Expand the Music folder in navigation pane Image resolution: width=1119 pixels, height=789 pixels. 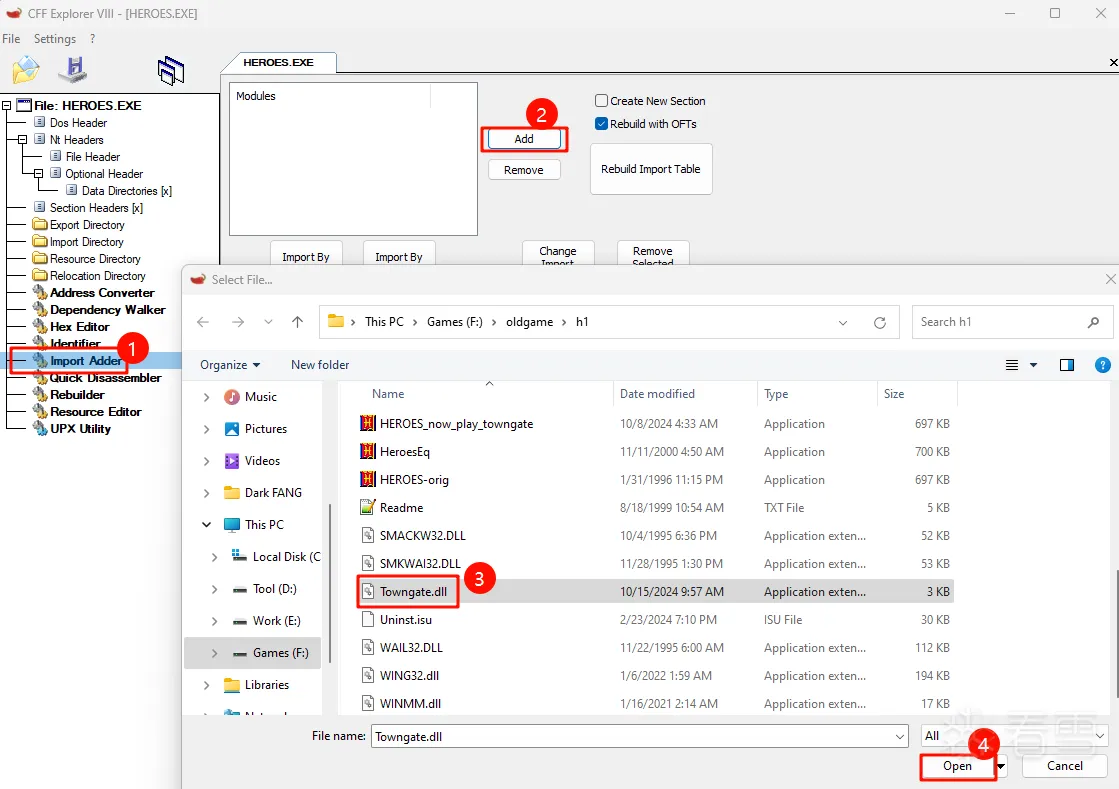[207, 397]
